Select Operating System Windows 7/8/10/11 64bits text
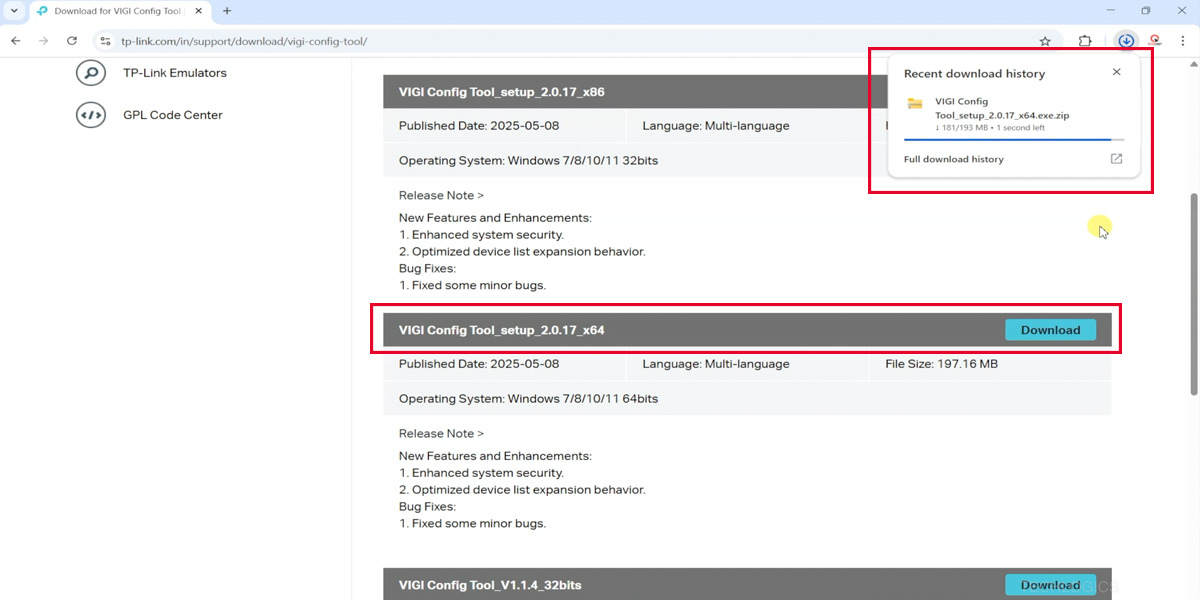Image resolution: width=1200 pixels, height=600 pixels. (528, 398)
